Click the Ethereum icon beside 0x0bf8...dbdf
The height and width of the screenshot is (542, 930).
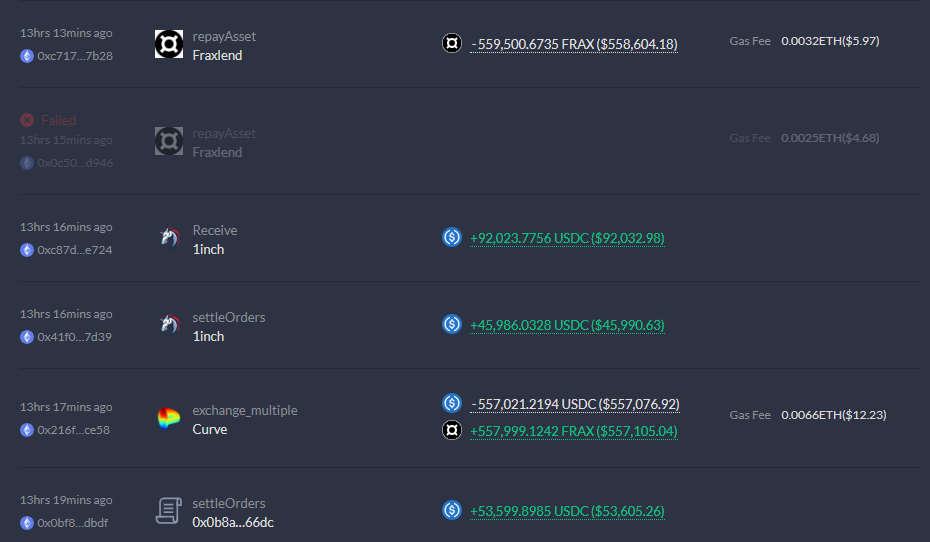click(x=27, y=523)
